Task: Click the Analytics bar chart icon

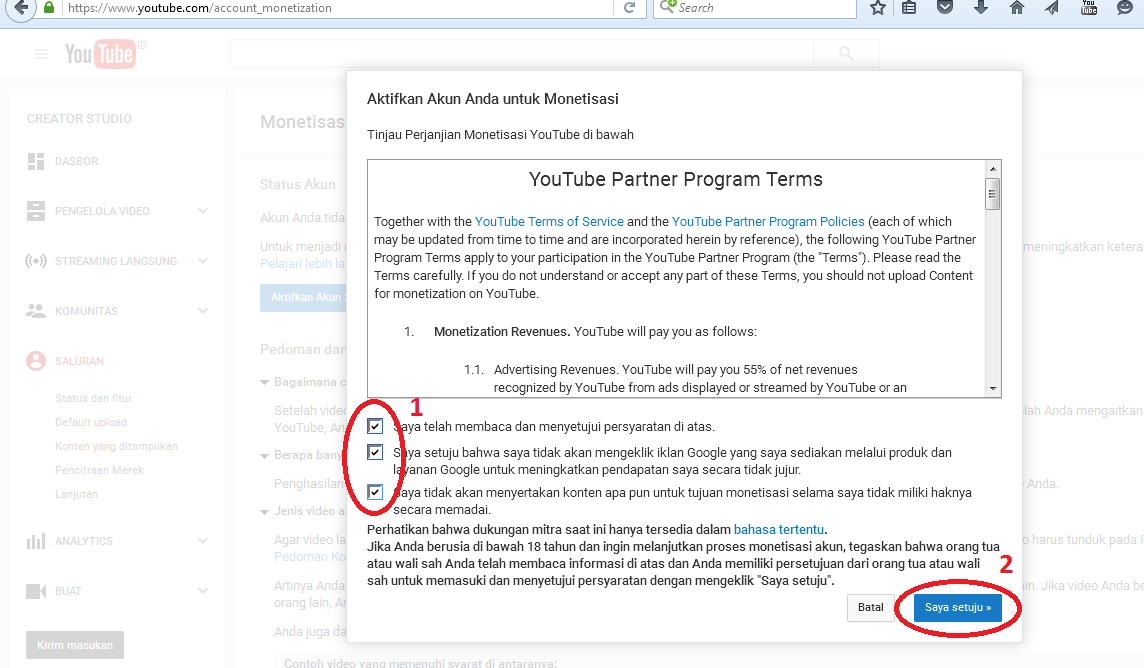Action: (36, 541)
